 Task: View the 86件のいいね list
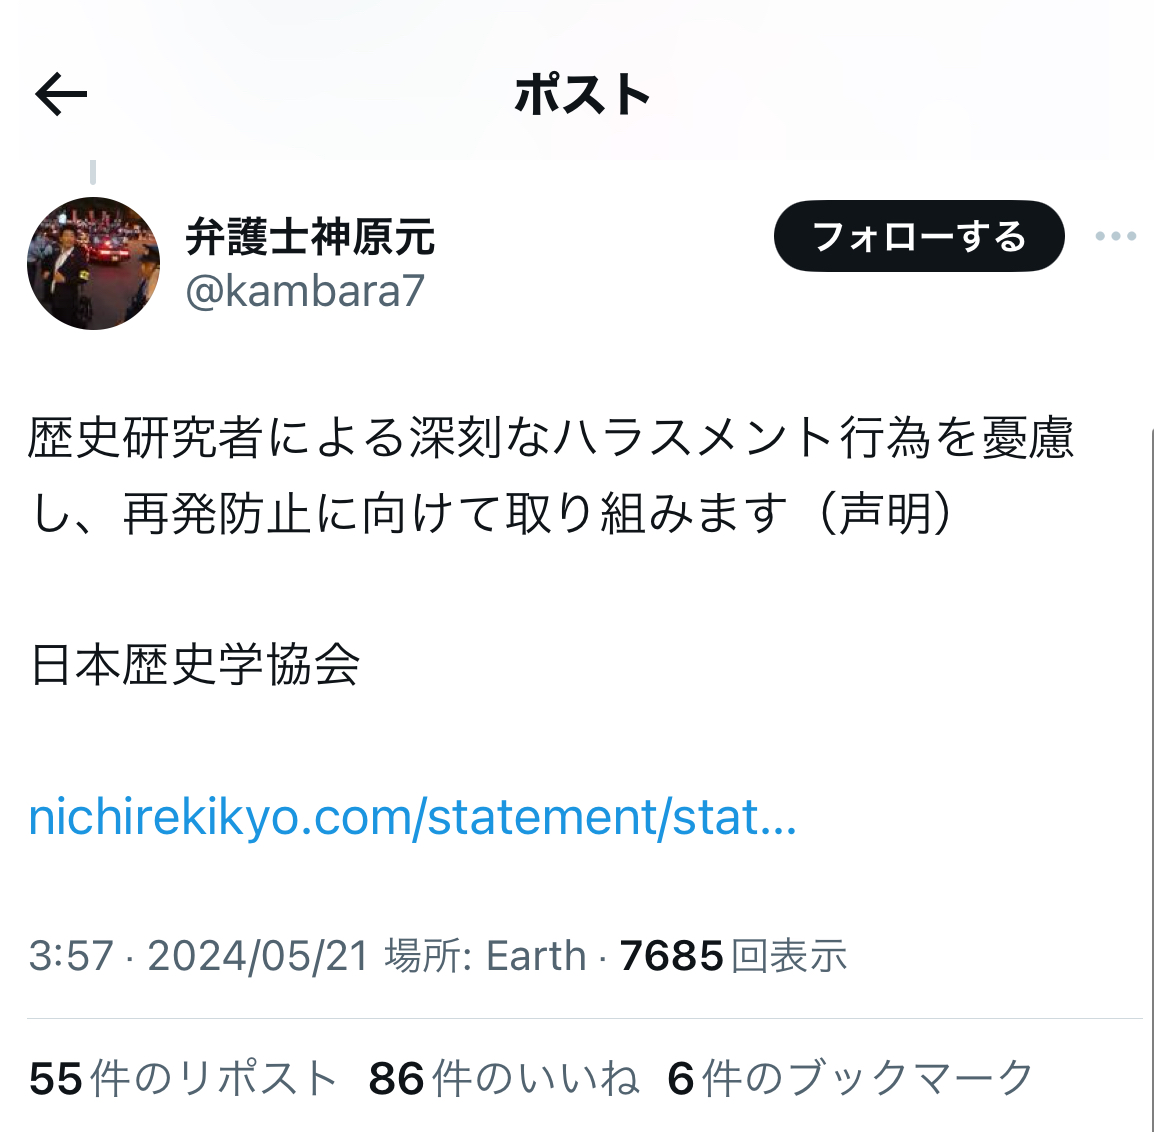[503, 1078]
